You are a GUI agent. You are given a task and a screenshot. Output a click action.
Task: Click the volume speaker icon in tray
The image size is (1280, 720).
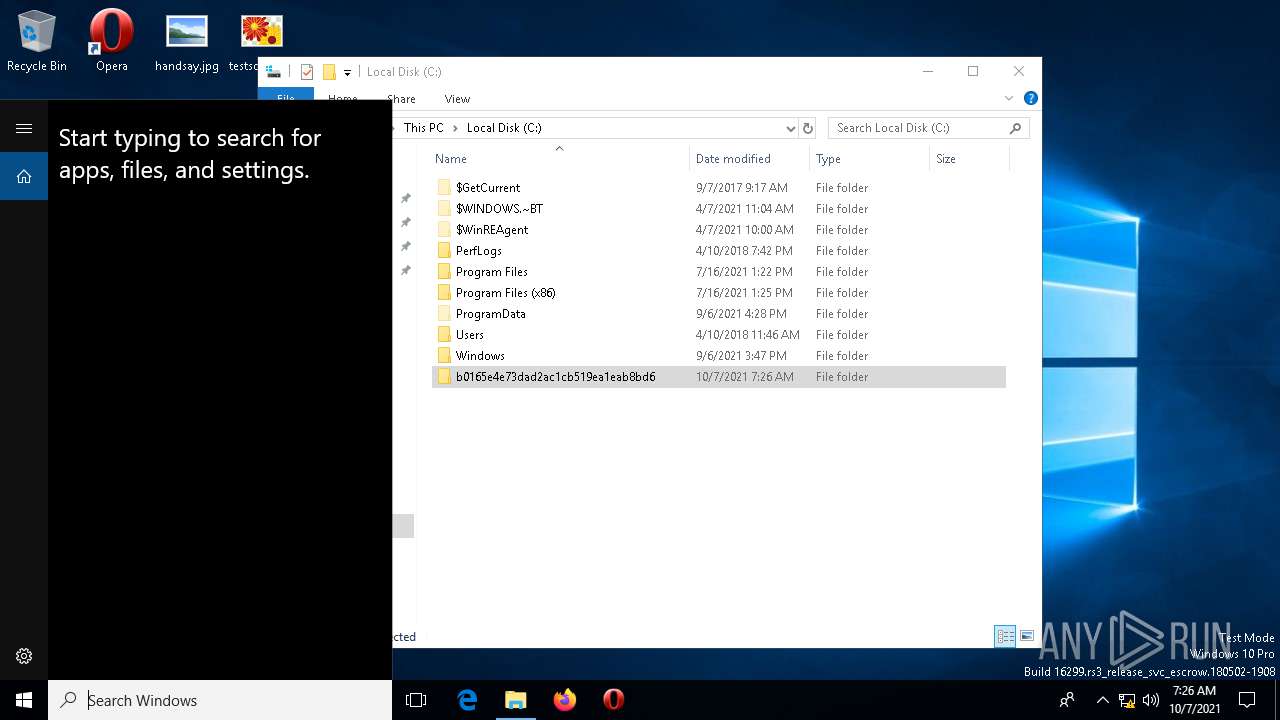click(1151, 700)
